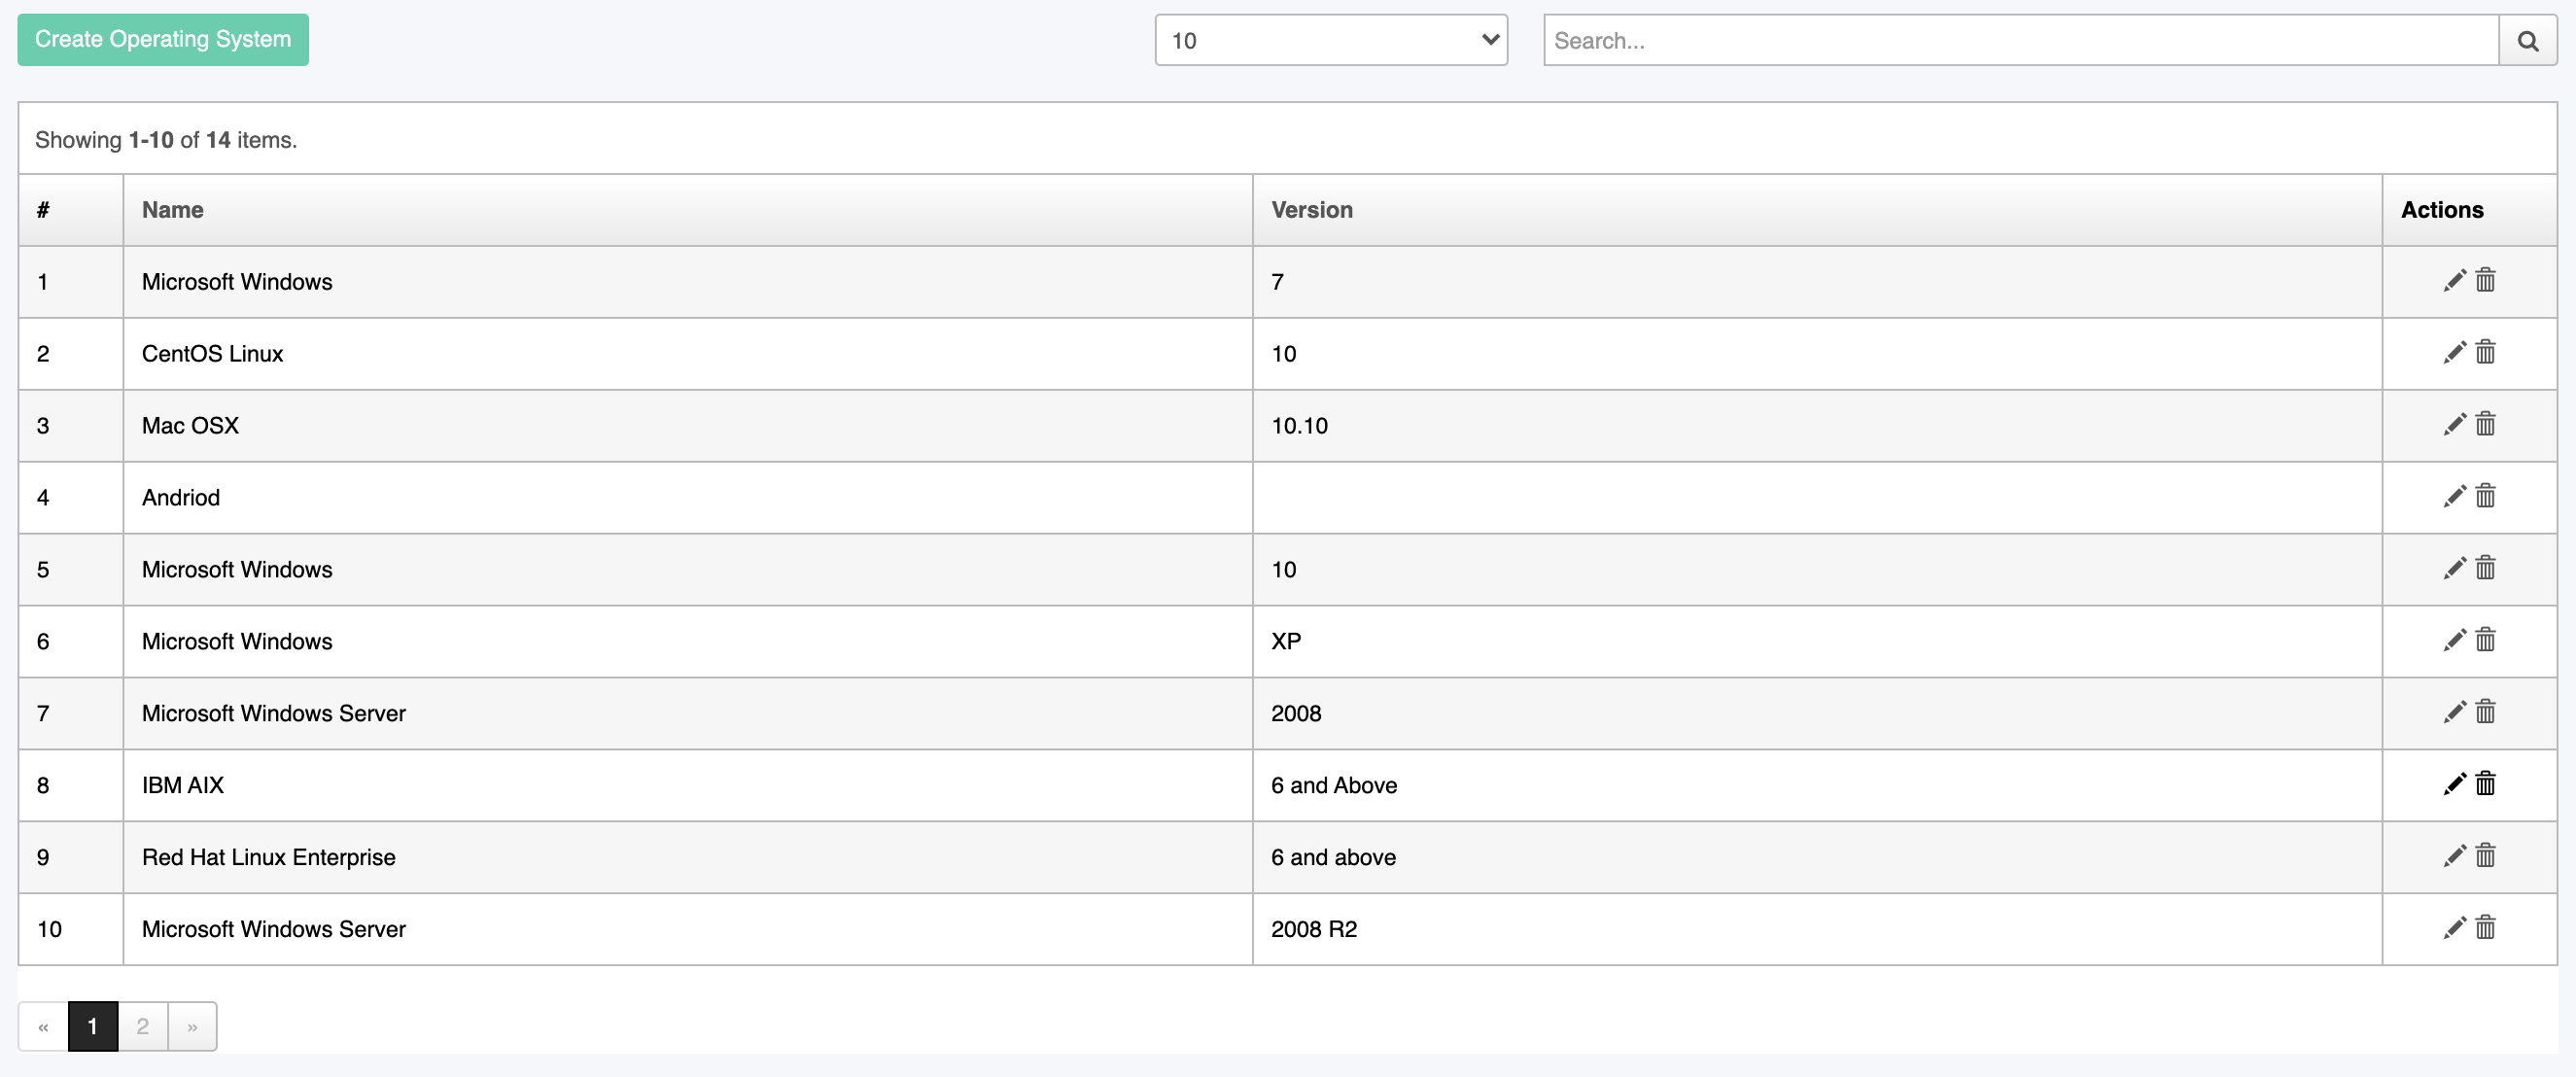This screenshot has height=1077, width=2576.
Task: Delete the Microsoft Windows XP entry
Action: click(x=2485, y=641)
